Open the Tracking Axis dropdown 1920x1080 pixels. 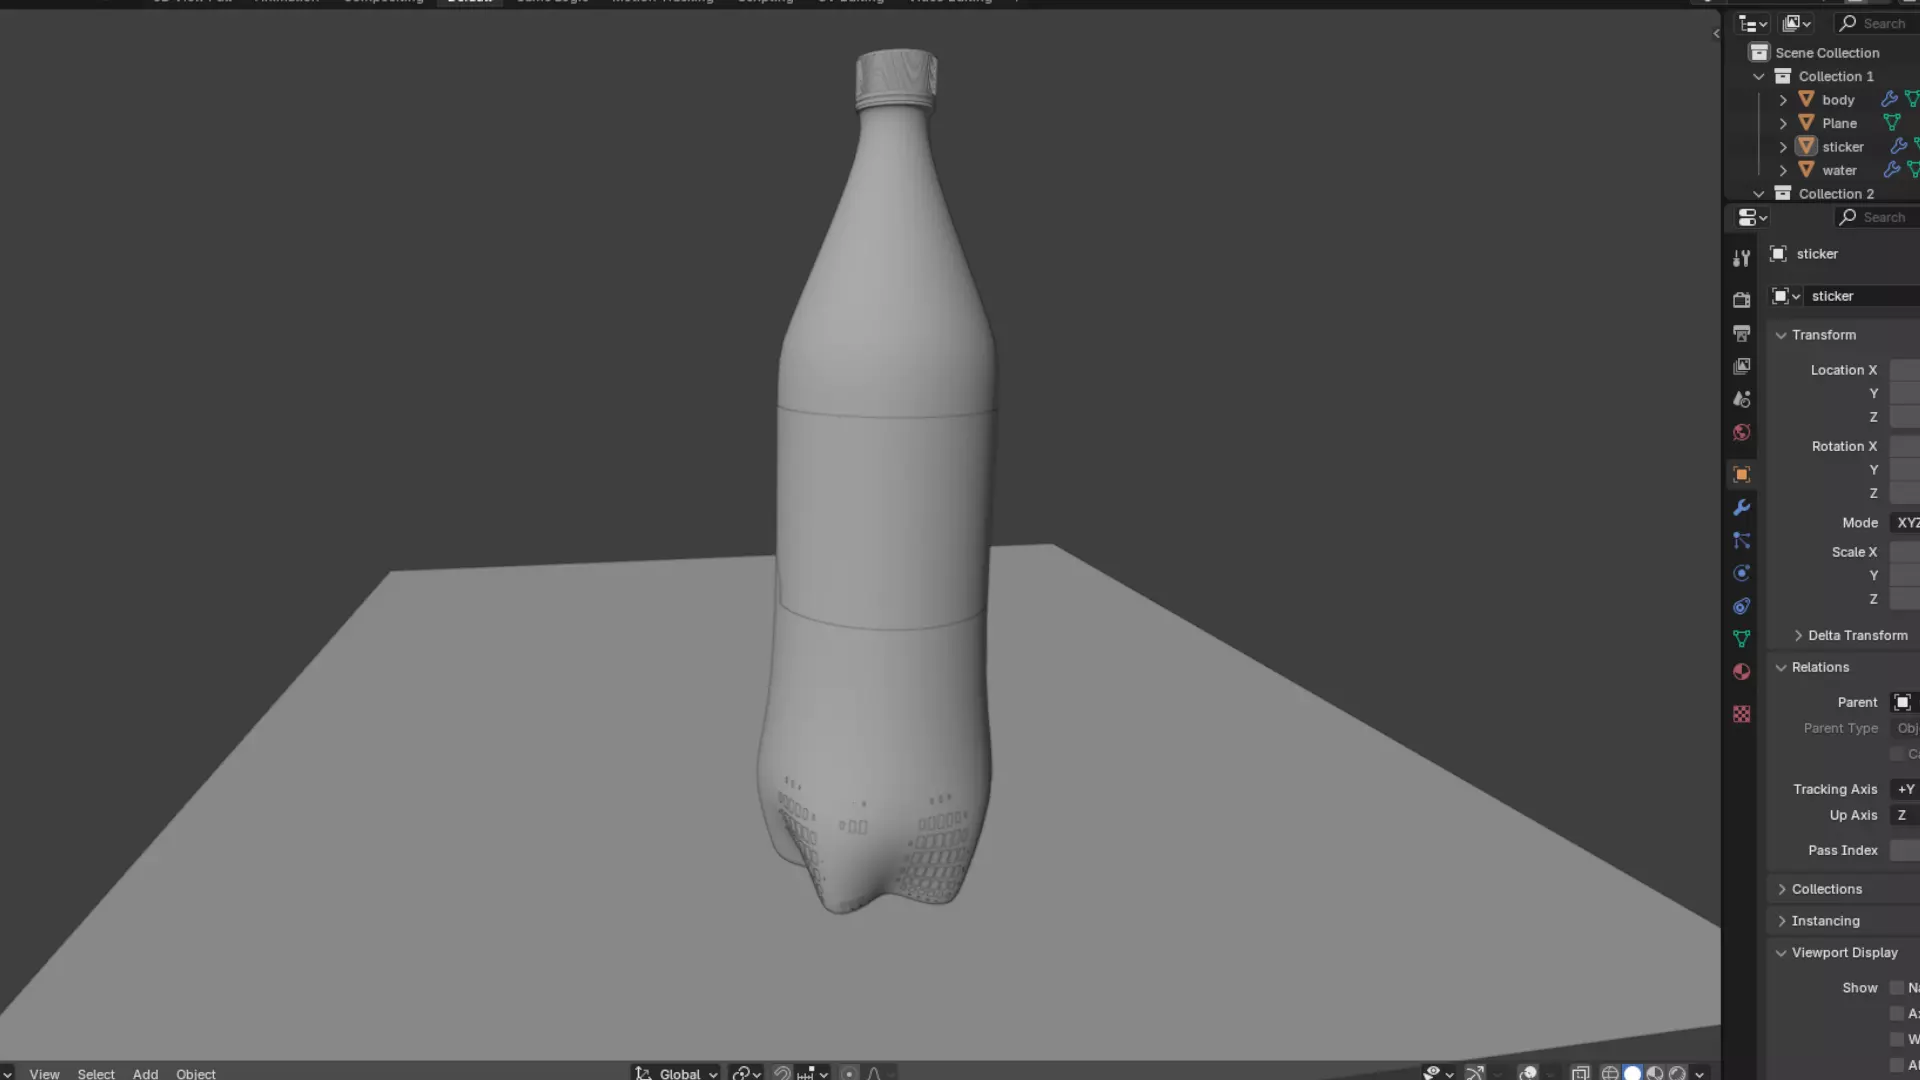[1904, 789]
